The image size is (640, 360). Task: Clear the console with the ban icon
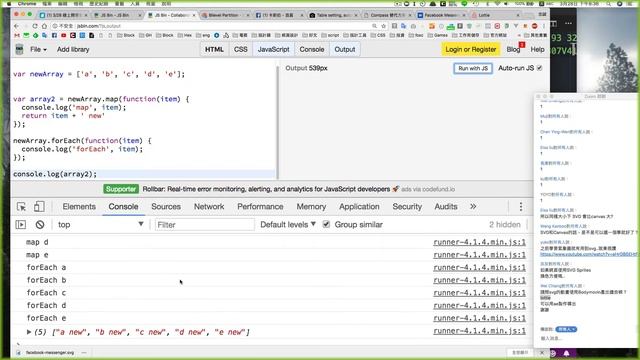point(40,224)
